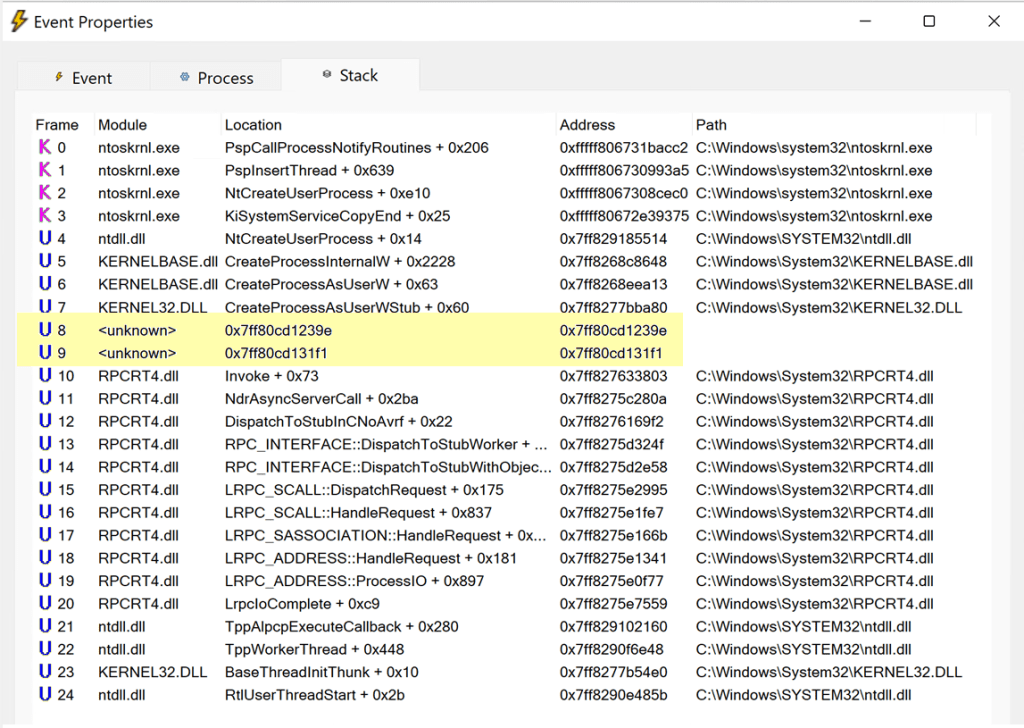Open the Process tab

(216, 78)
